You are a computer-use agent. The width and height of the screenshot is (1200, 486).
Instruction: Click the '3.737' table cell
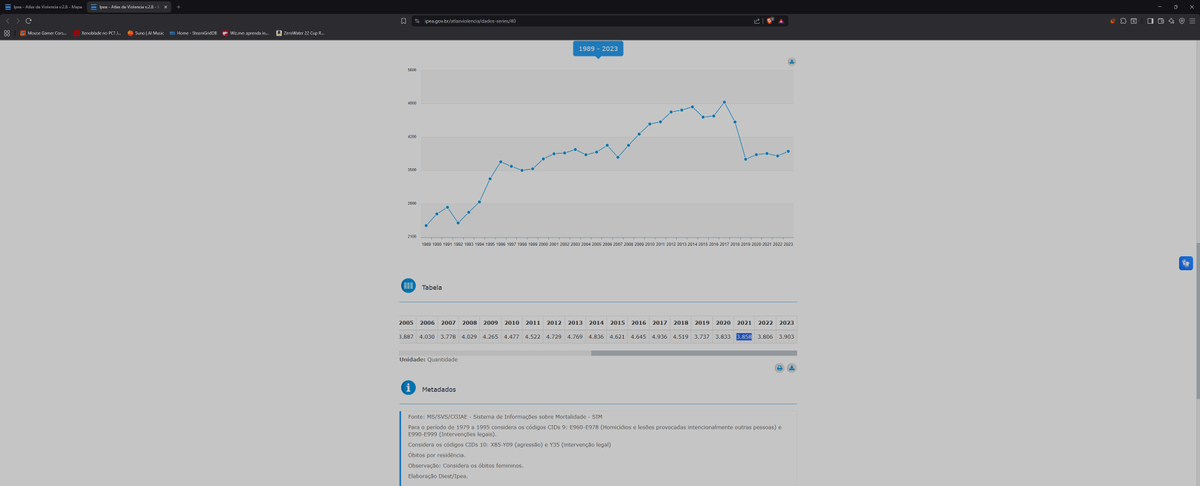click(x=702, y=337)
